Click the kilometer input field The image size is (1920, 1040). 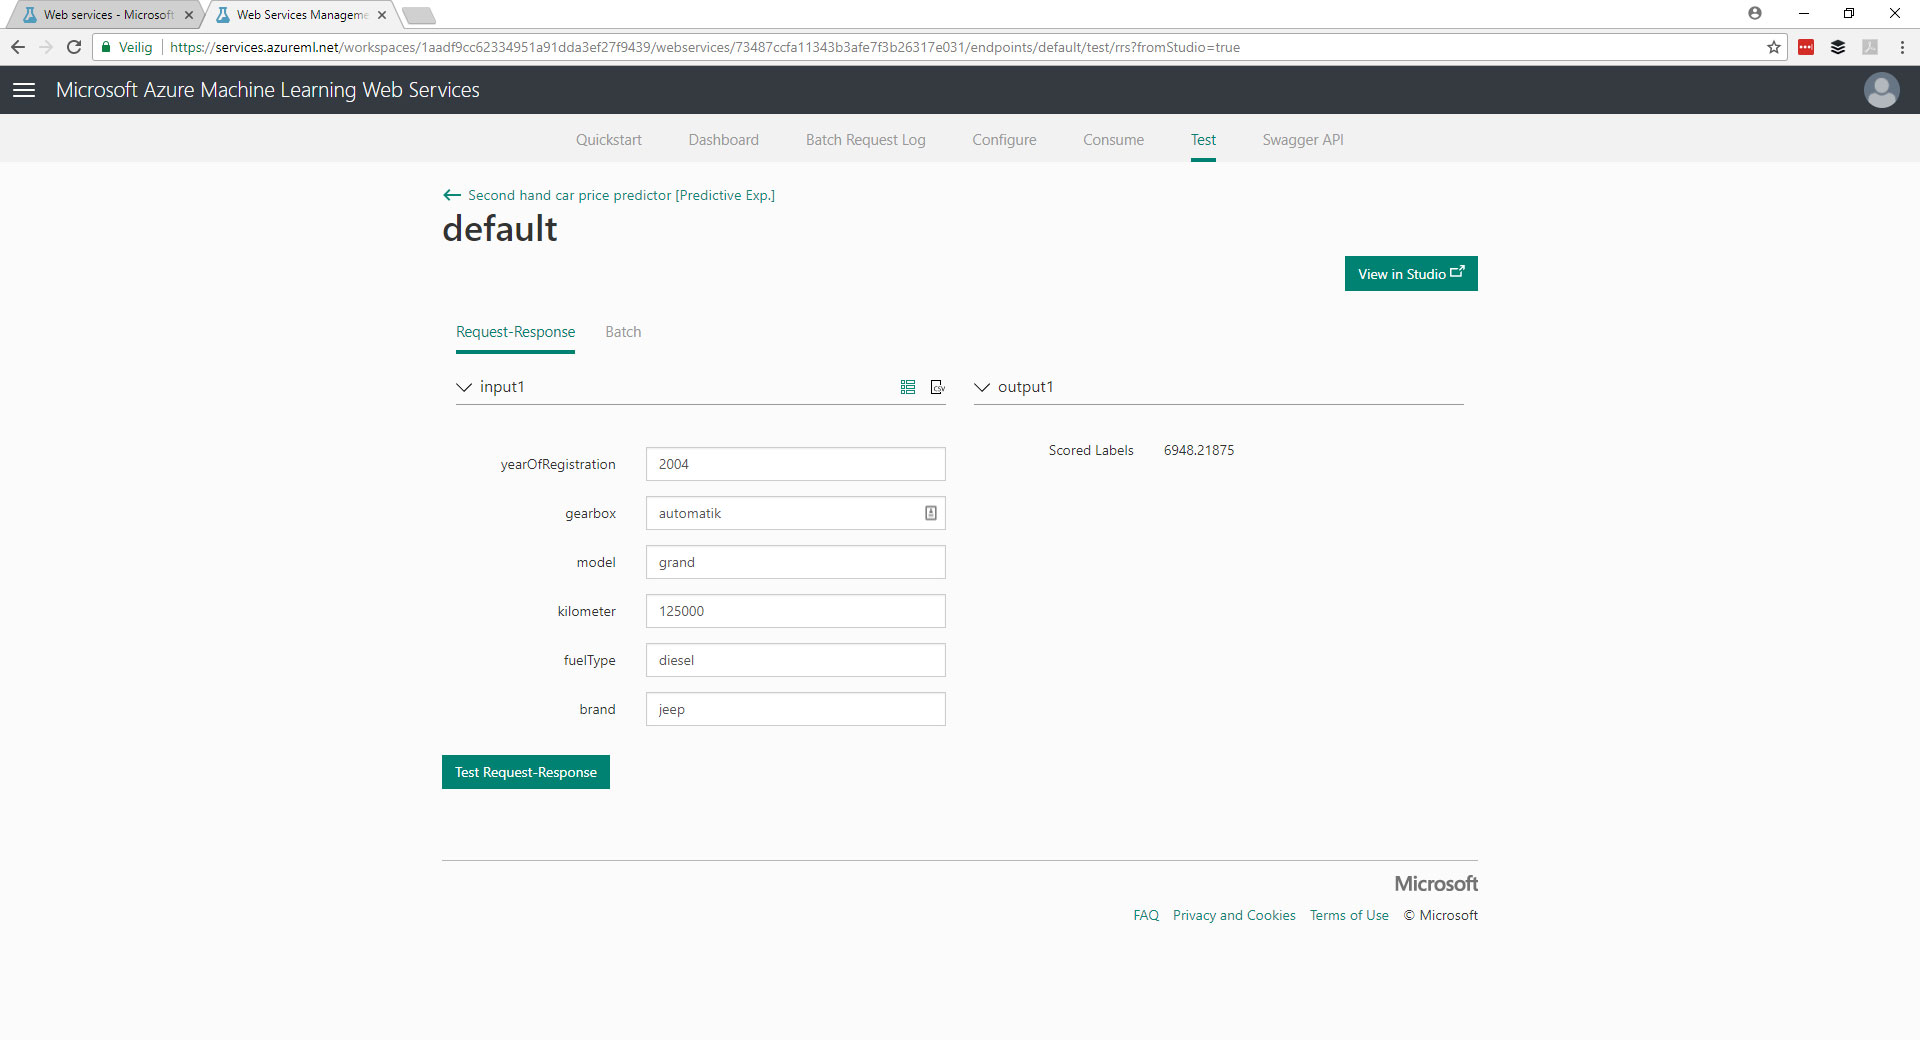tap(796, 611)
